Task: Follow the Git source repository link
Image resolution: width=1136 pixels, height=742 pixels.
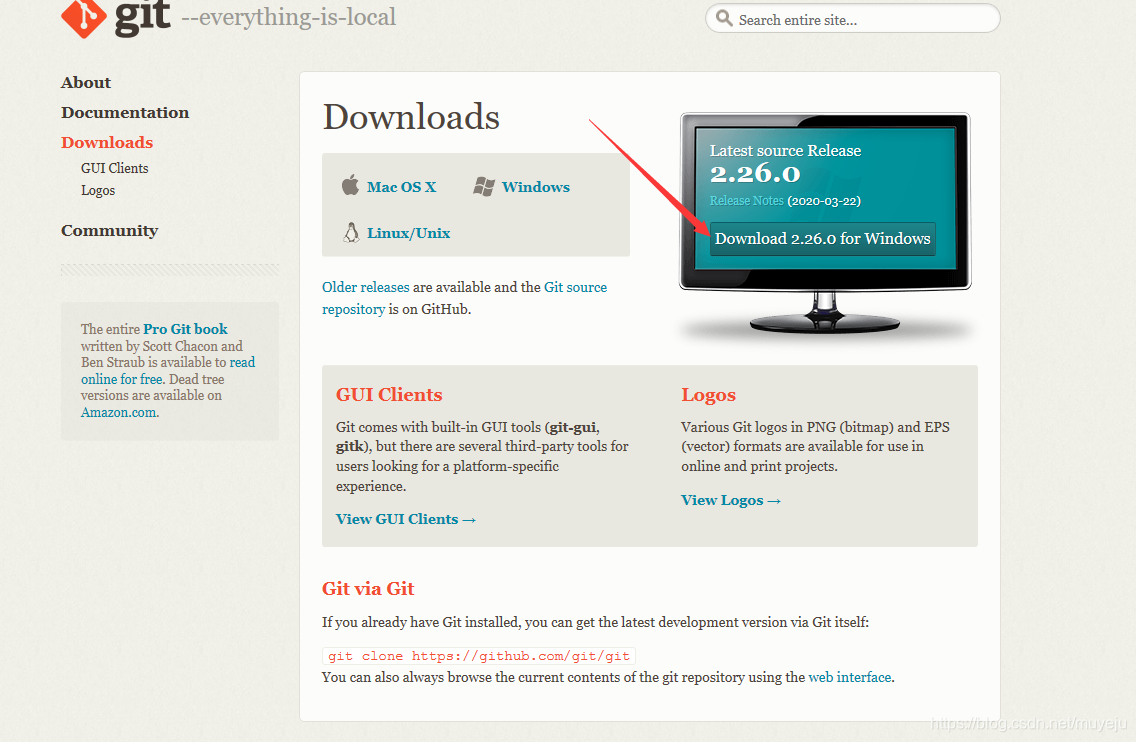Action: coord(464,298)
